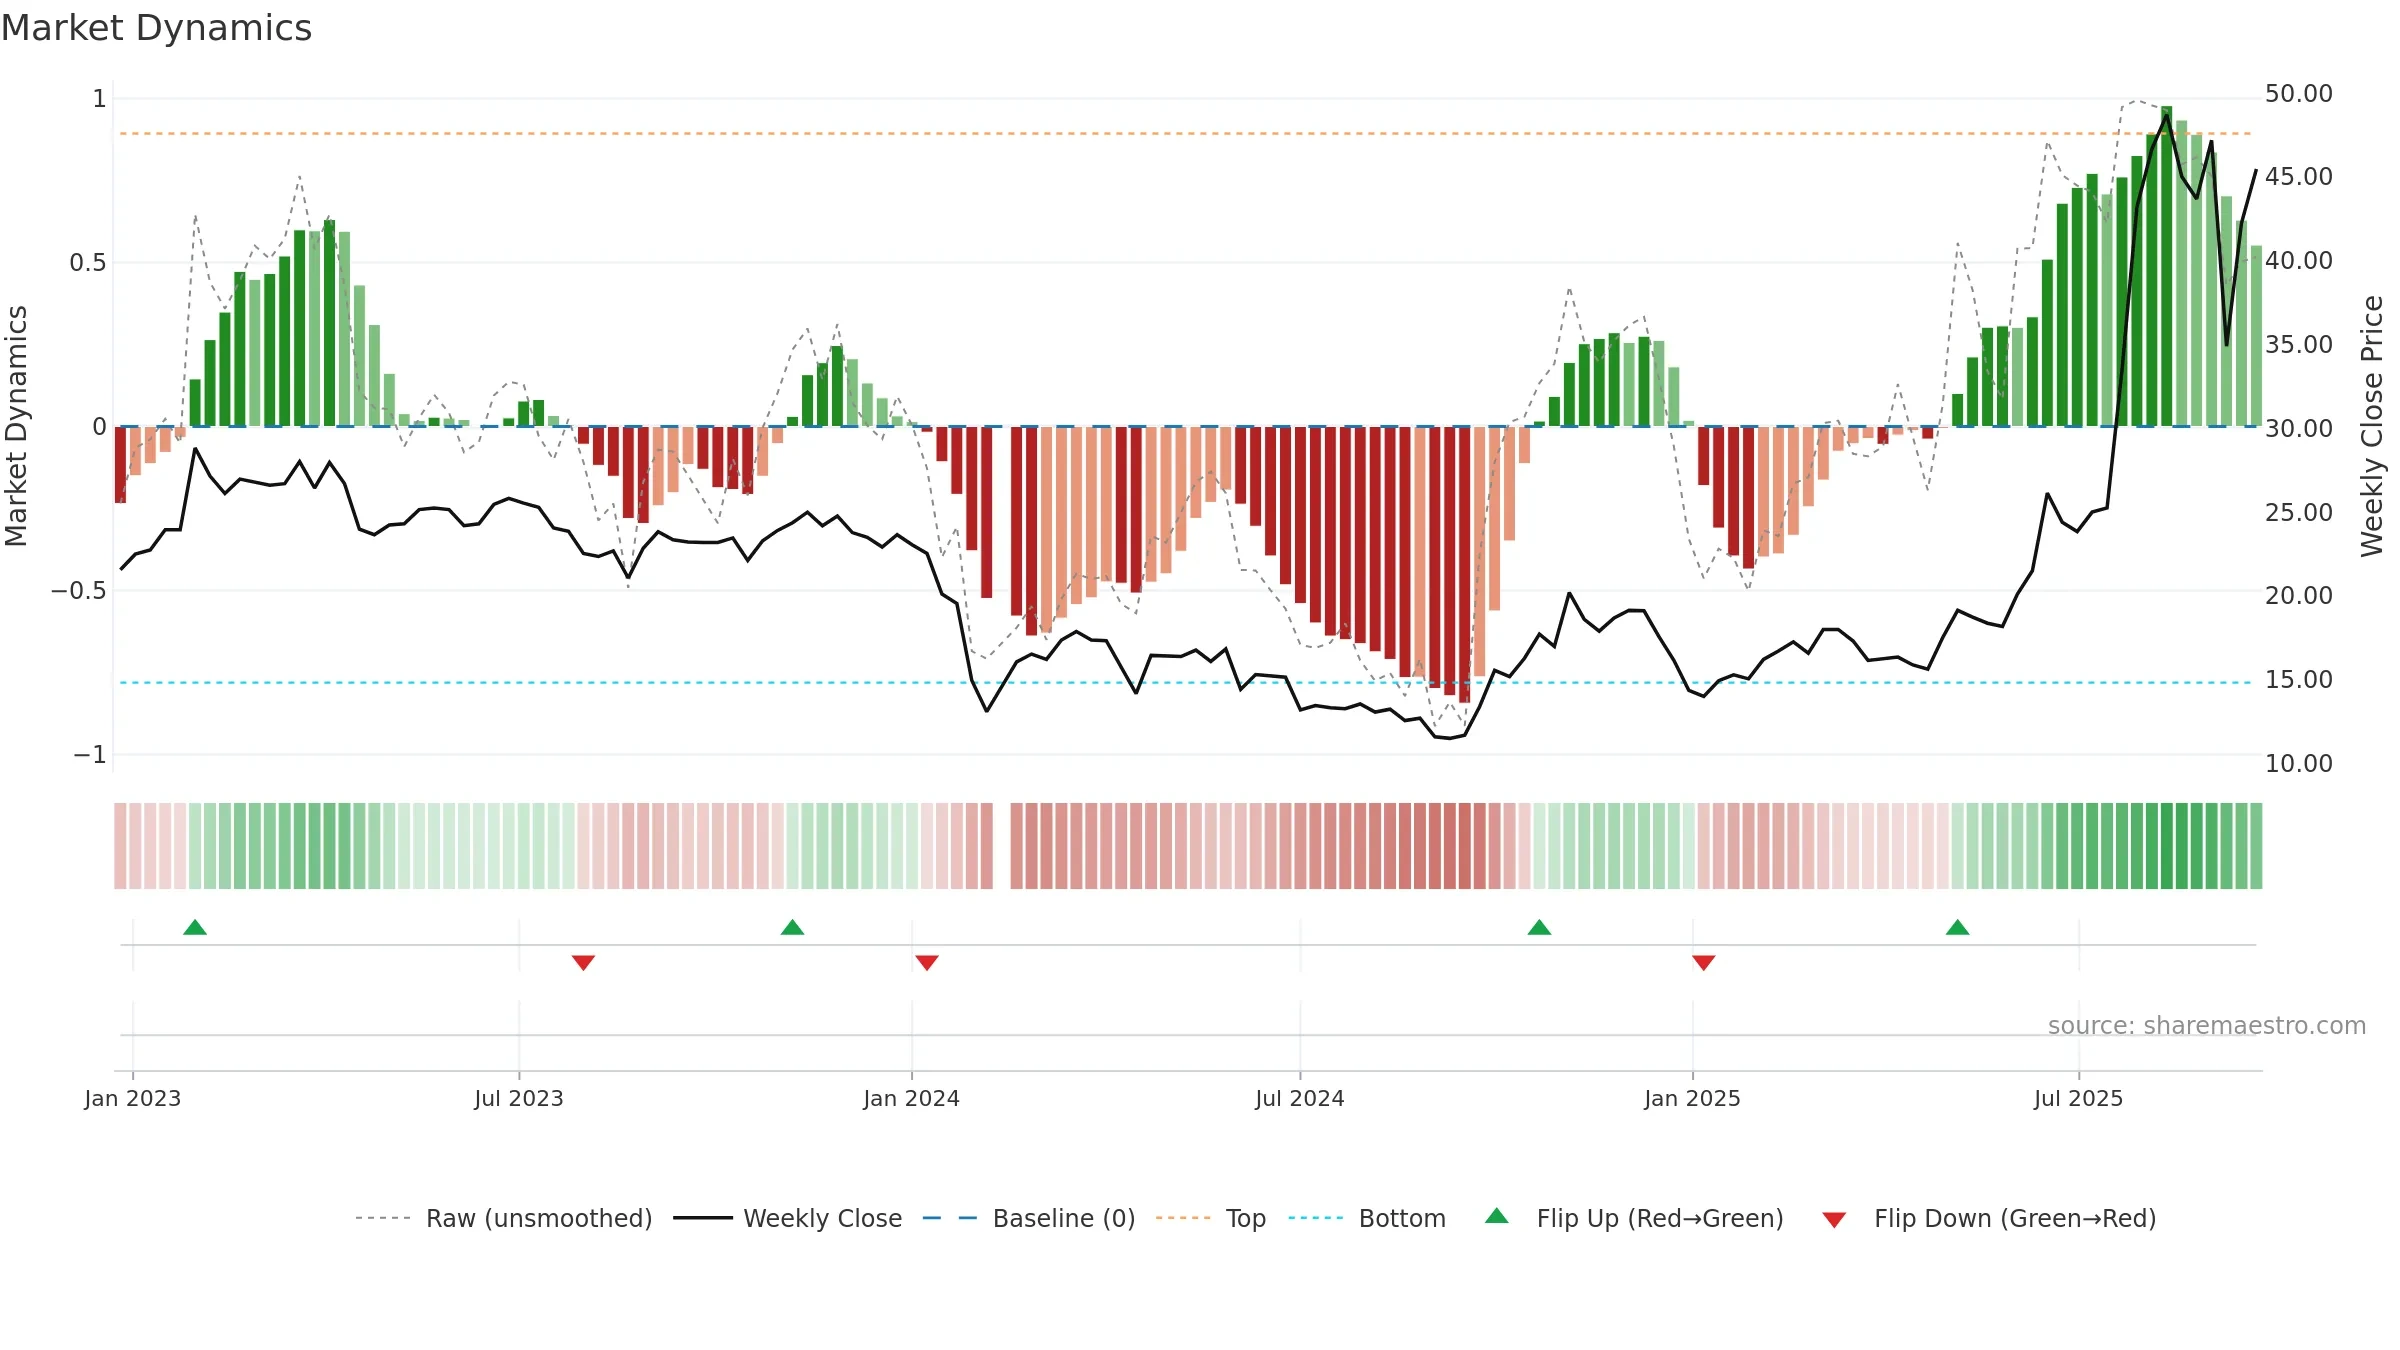Image resolution: width=2400 pixels, height=1350 pixels.
Task: Click the 40.00 price tick label
Action: [2299, 261]
